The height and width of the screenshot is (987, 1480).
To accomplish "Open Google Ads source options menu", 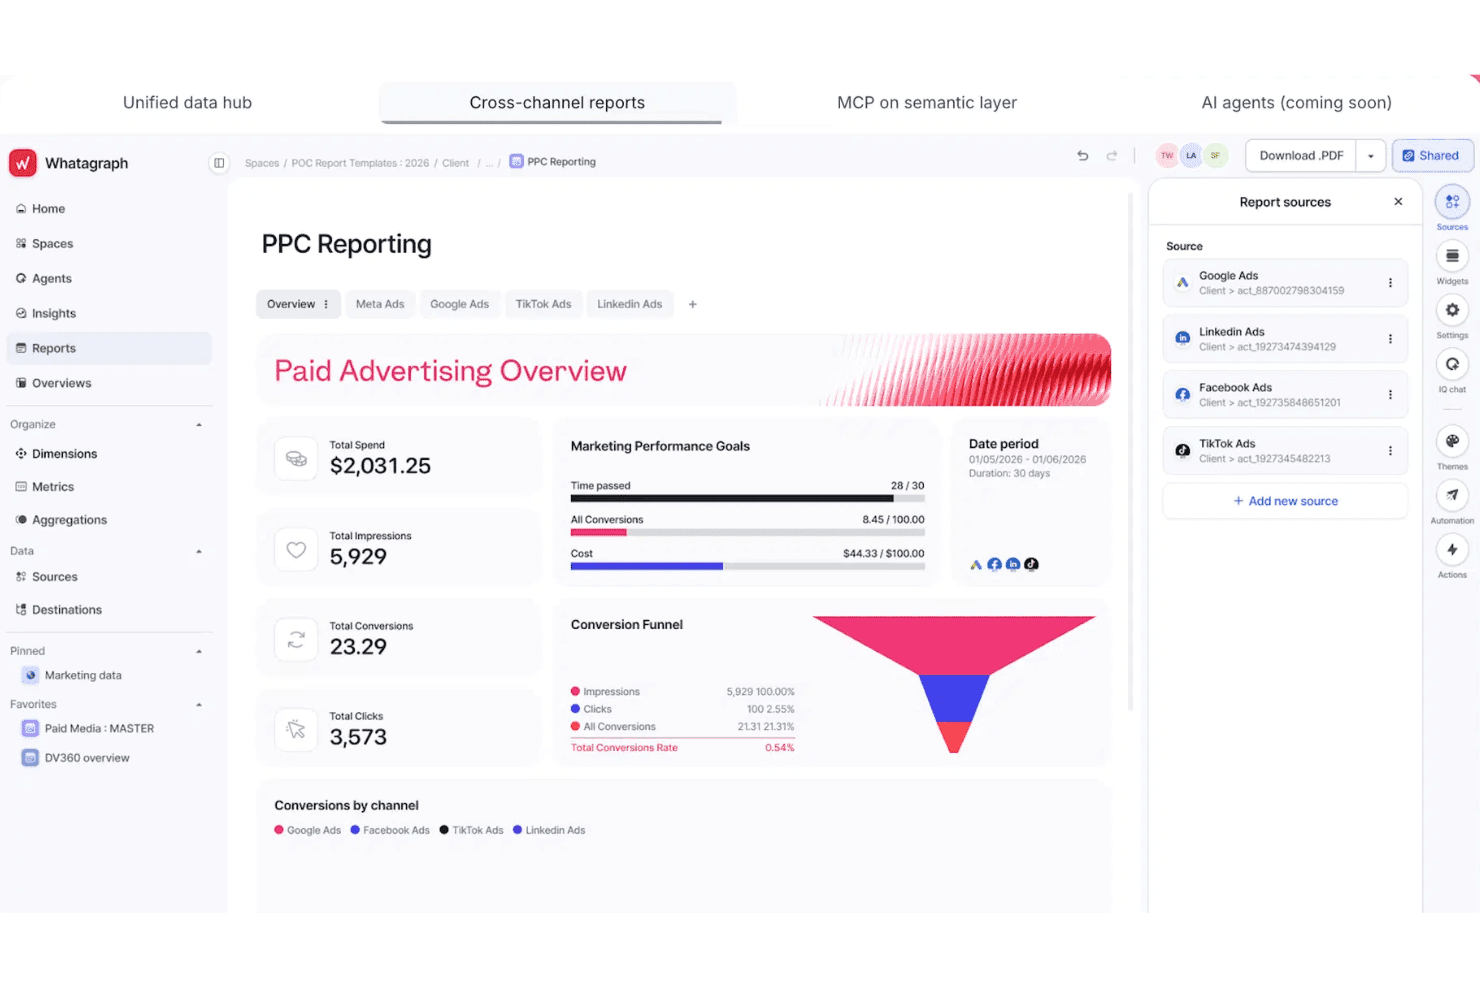I will pyautogui.click(x=1390, y=283).
